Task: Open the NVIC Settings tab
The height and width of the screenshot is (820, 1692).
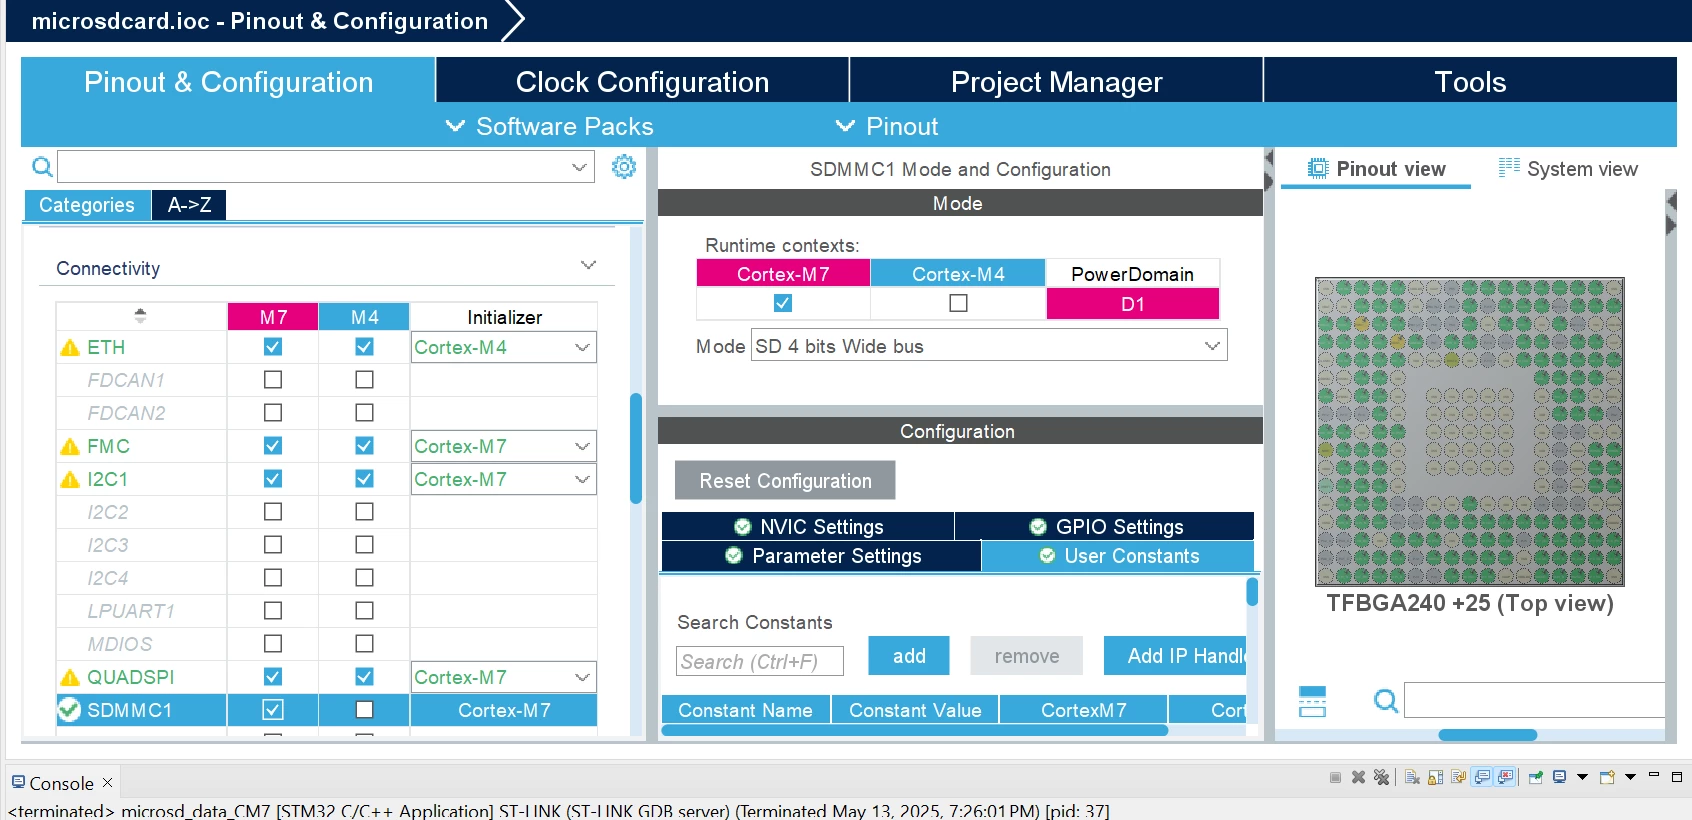Action: pyautogui.click(x=808, y=526)
